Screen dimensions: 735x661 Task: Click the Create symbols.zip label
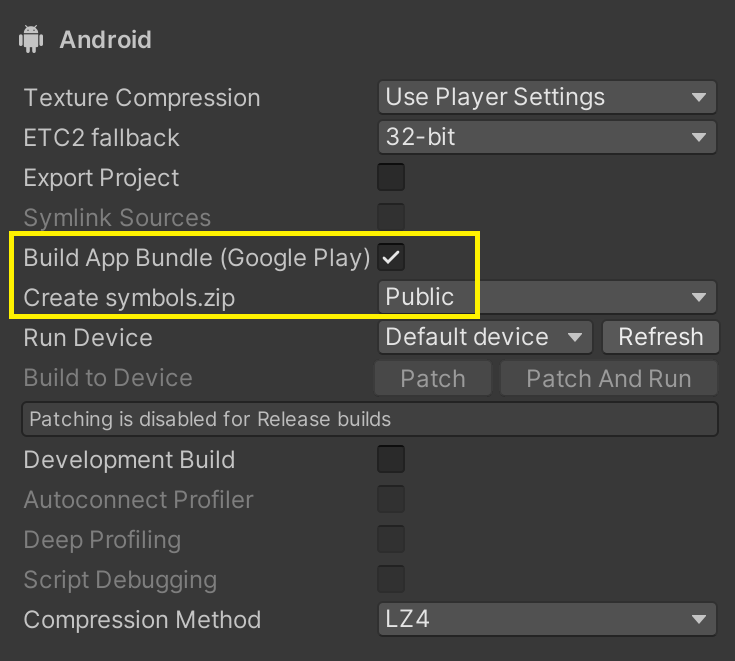(x=129, y=298)
